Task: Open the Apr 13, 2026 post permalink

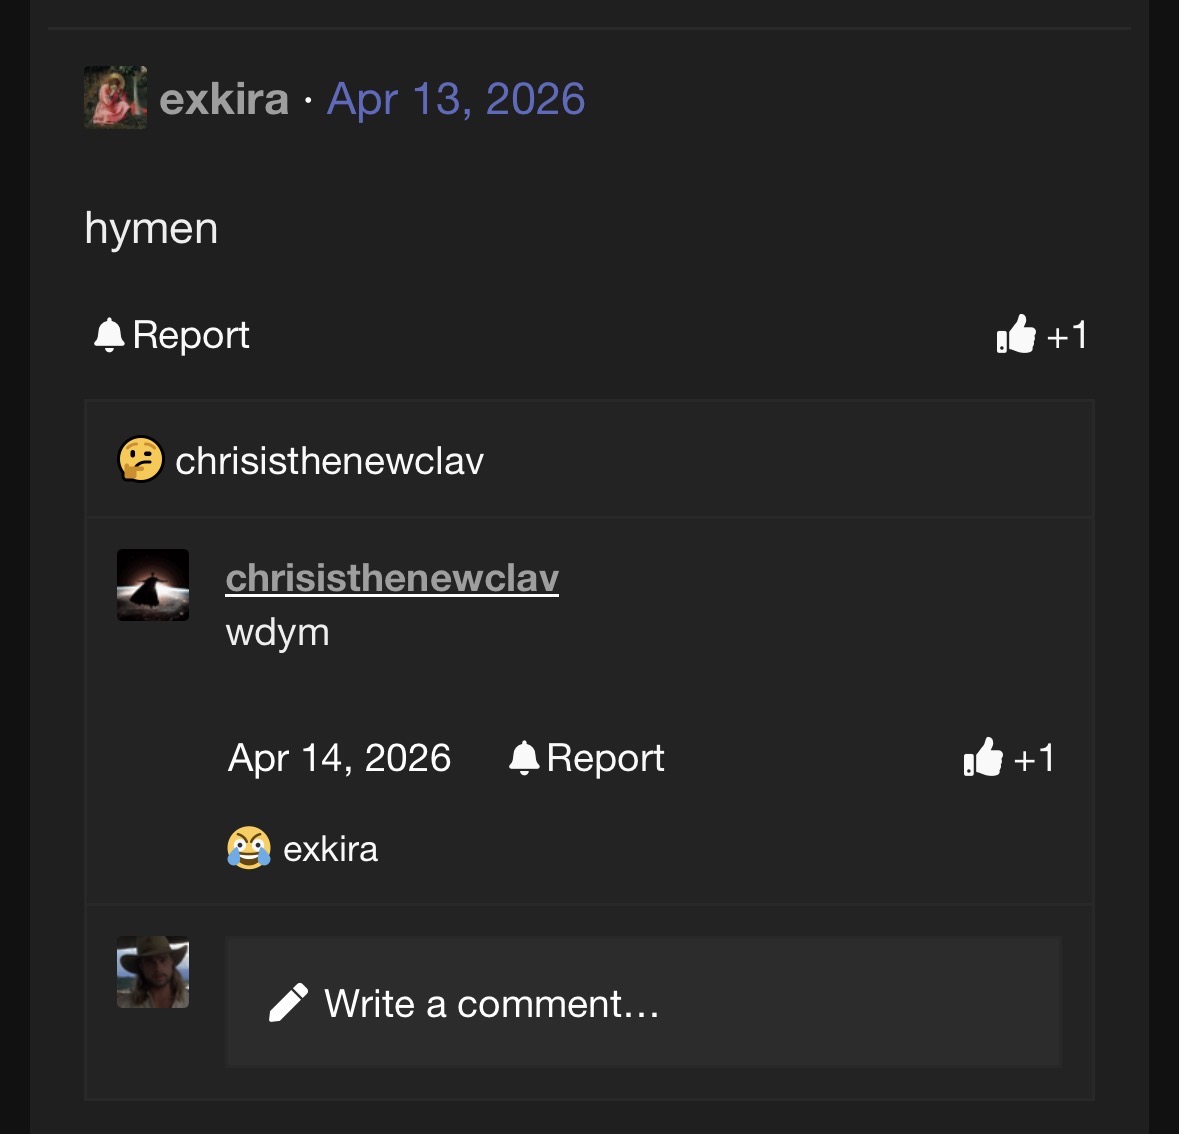Action: 456,99
